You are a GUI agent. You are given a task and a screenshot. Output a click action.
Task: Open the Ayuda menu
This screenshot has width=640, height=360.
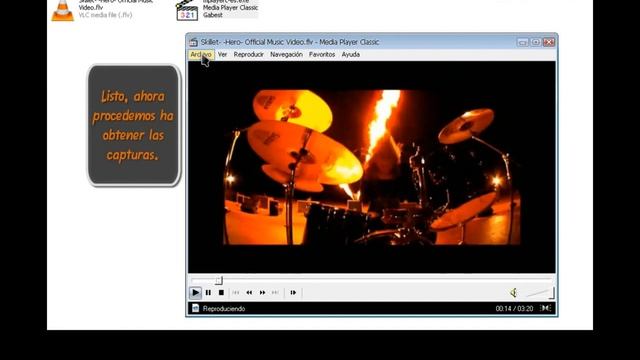tap(351, 54)
